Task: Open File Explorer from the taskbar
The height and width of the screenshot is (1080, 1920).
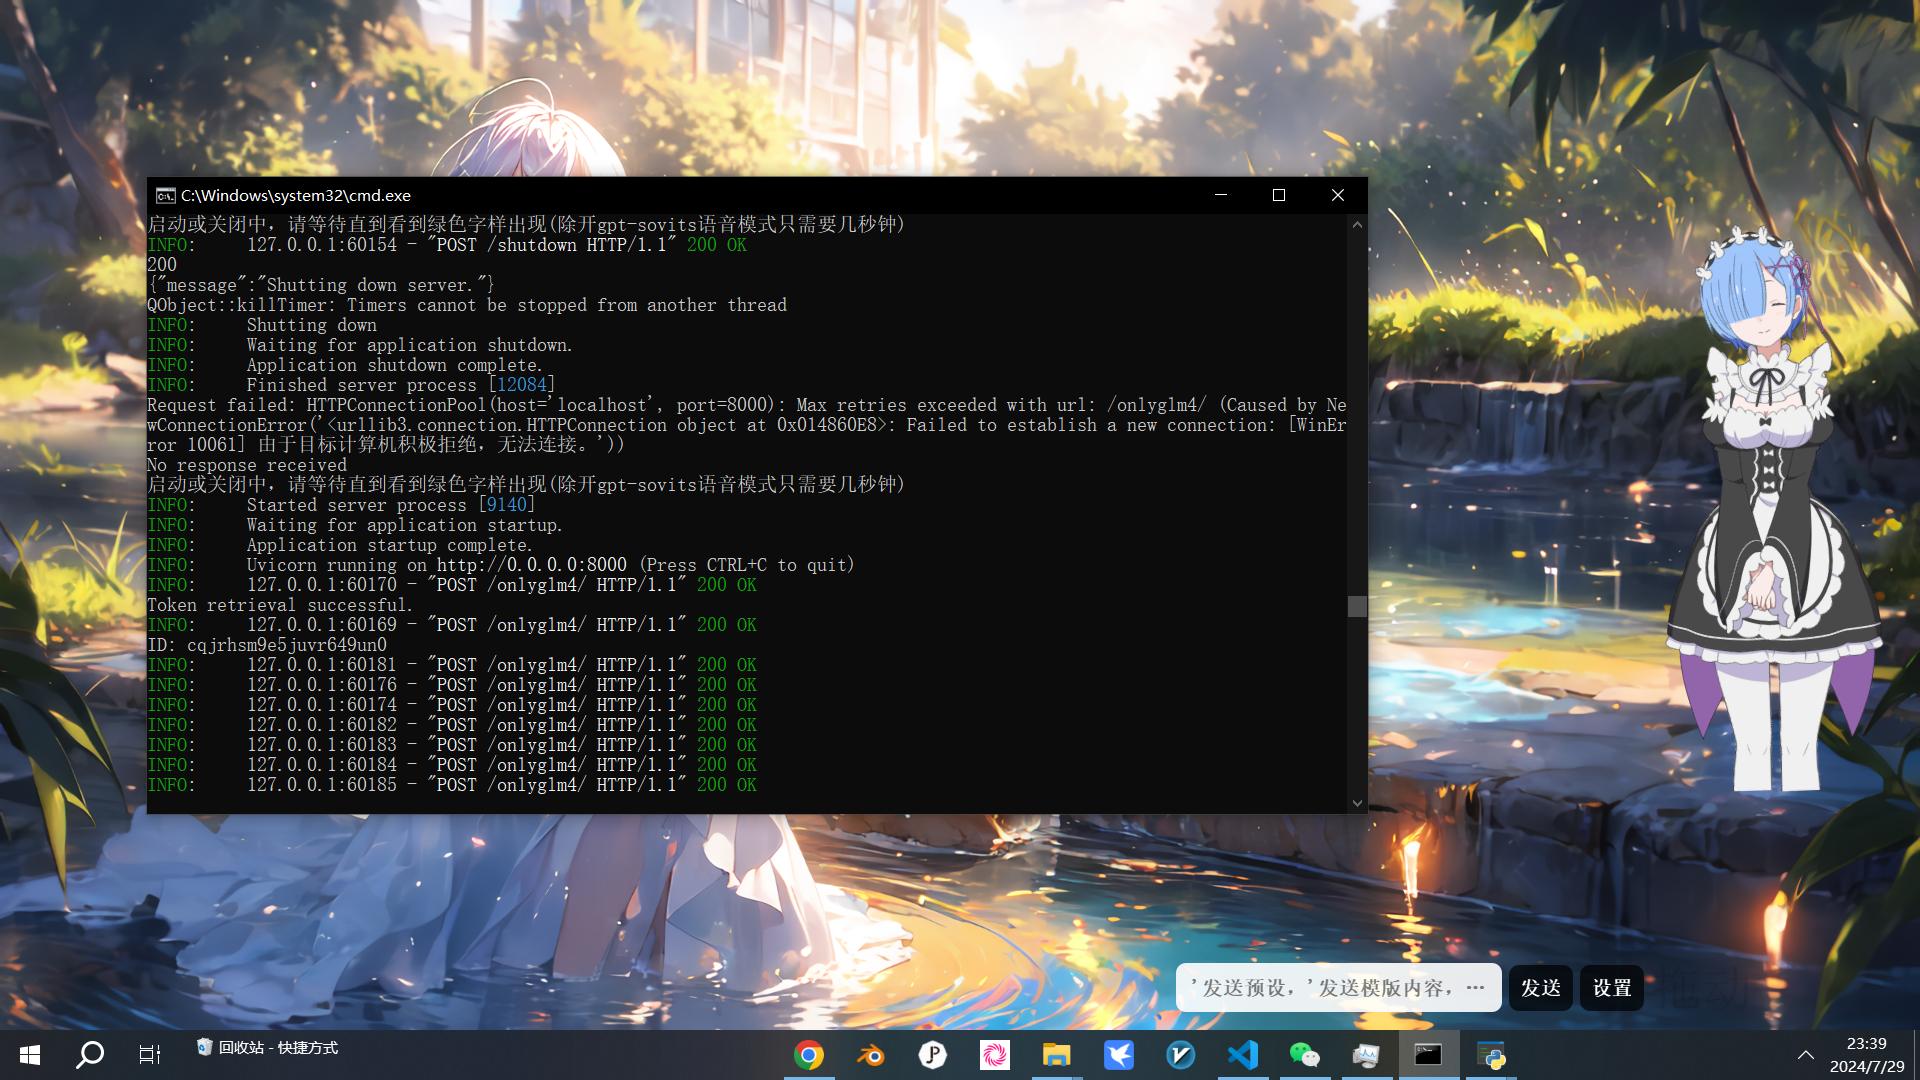Action: tap(1057, 1055)
